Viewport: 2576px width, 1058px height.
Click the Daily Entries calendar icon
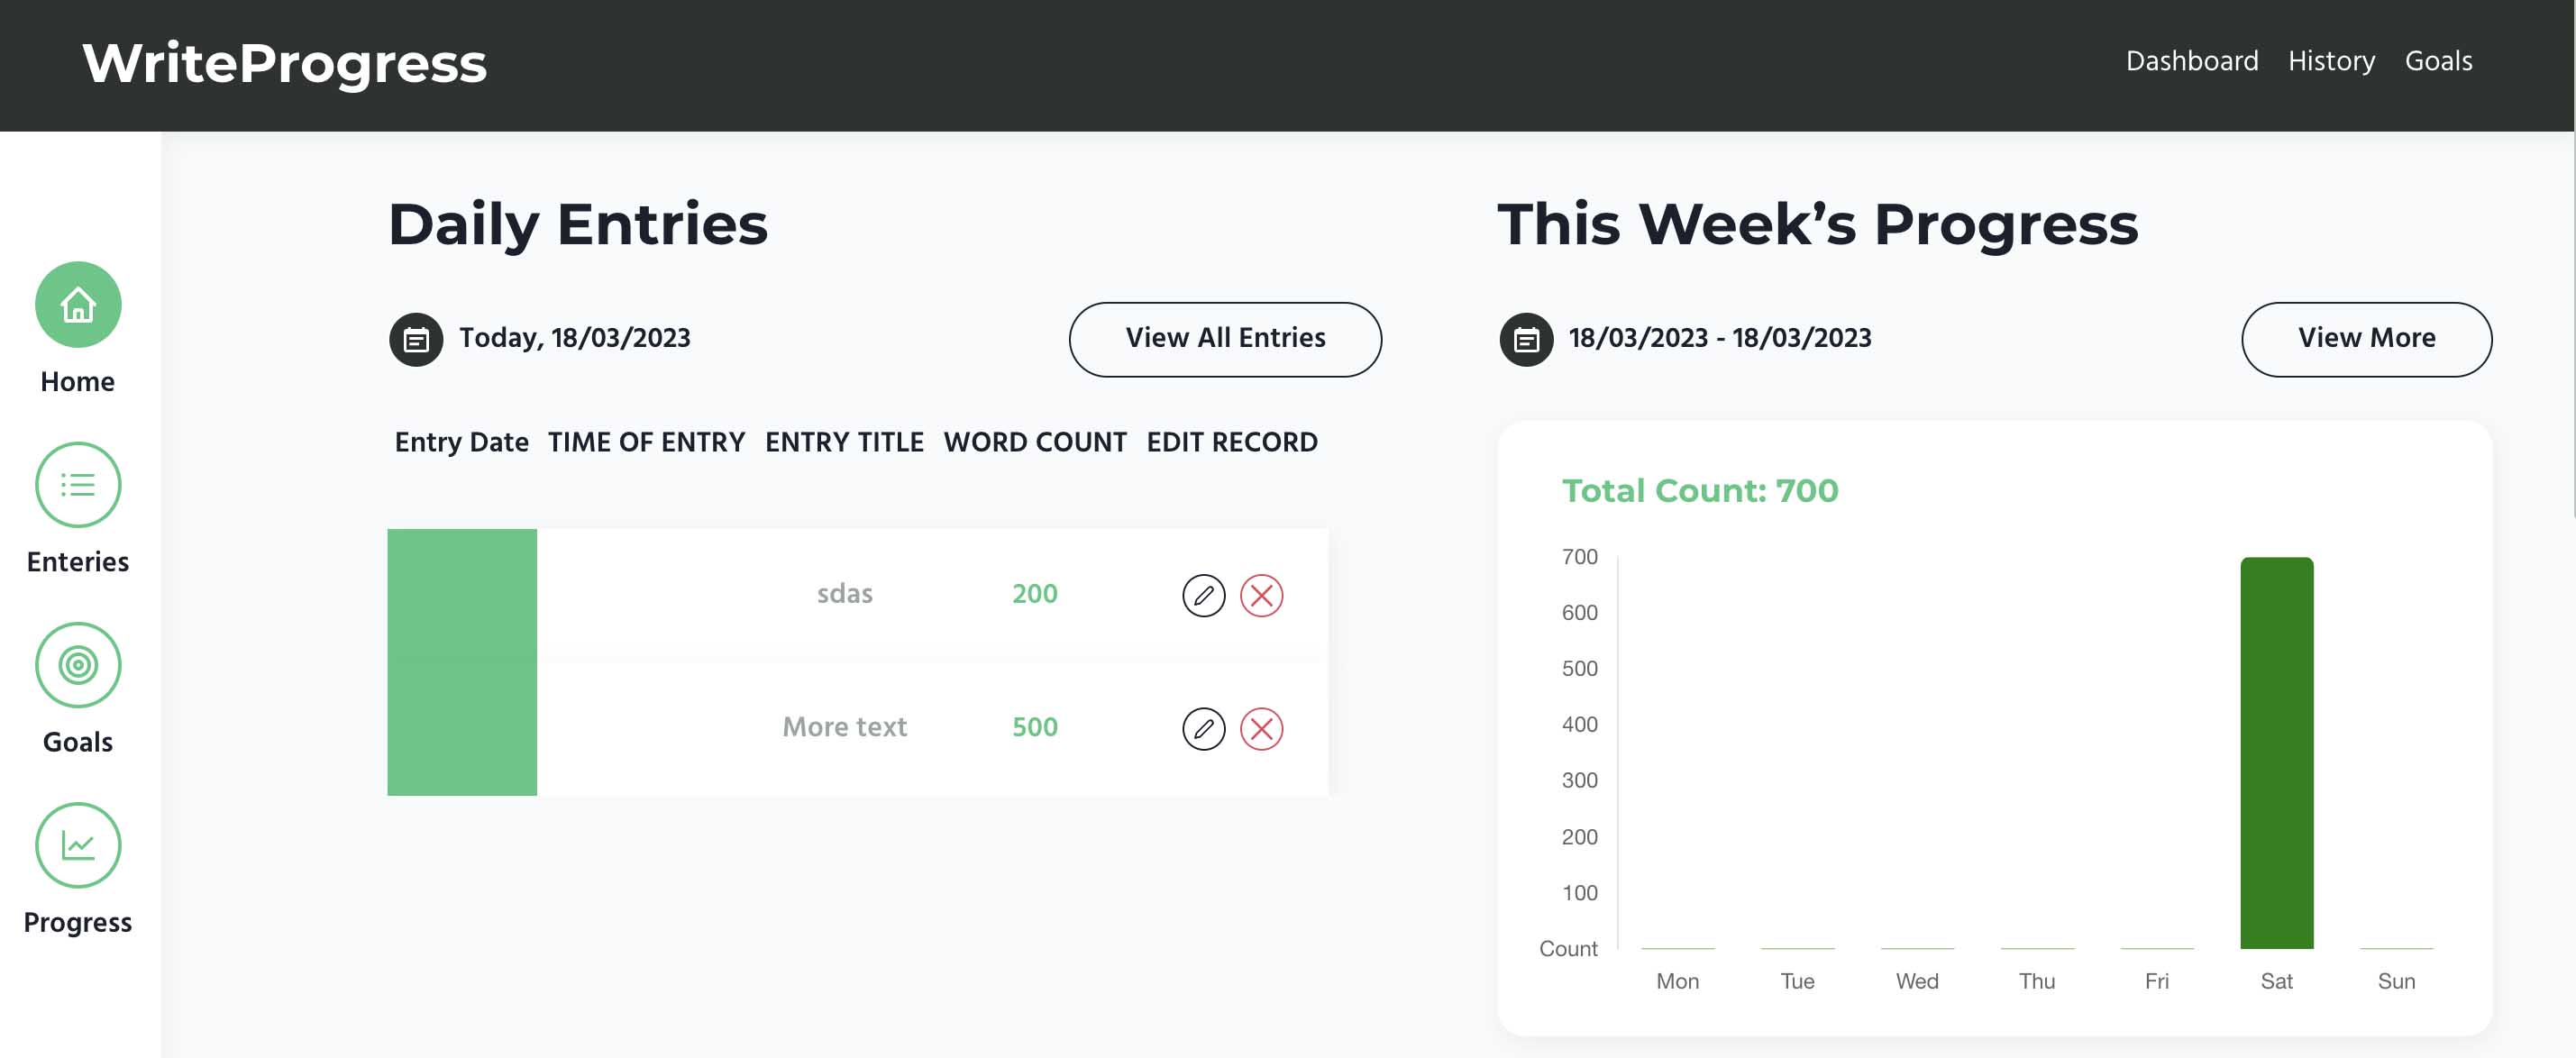click(x=416, y=340)
